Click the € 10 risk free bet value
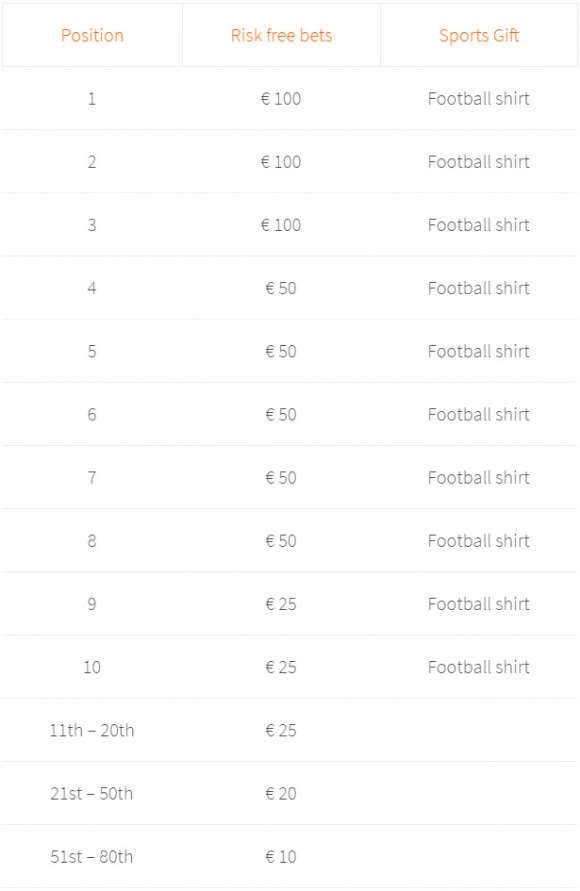The image size is (580, 891). [281, 856]
